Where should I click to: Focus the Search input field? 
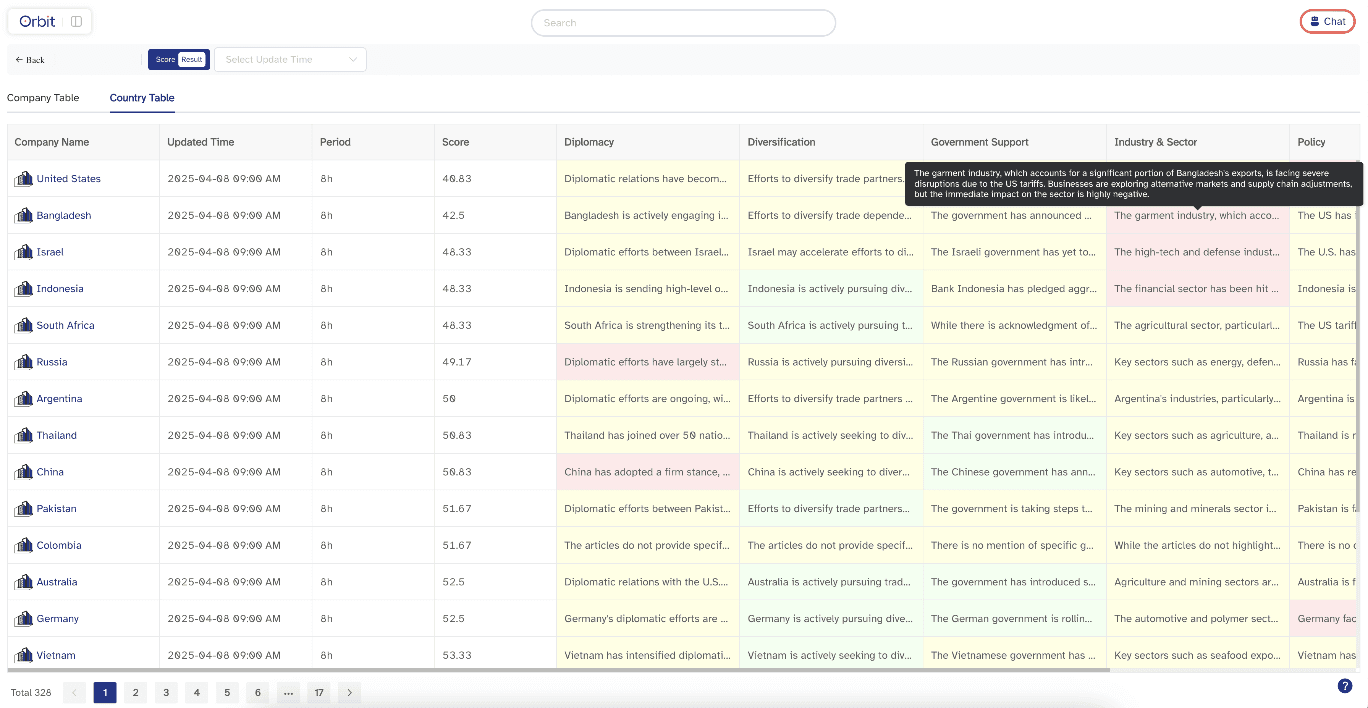click(683, 23)
